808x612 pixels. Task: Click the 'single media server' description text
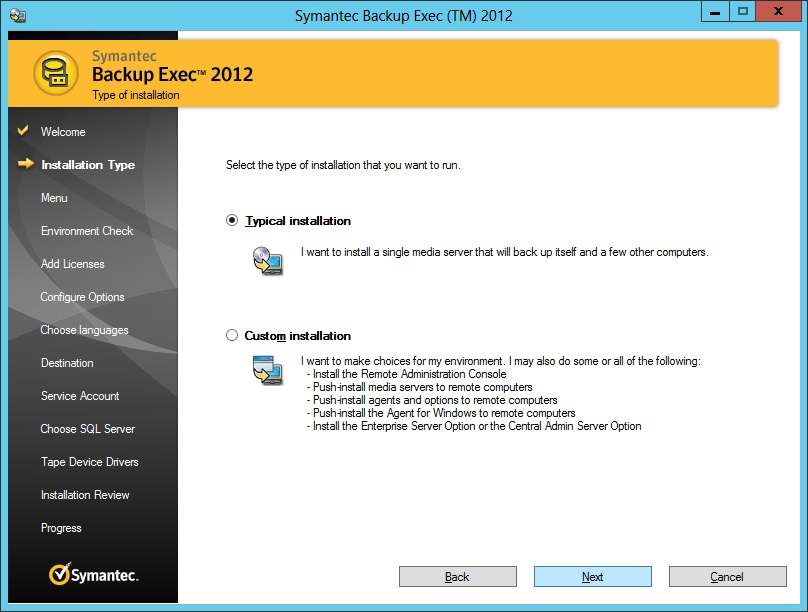(x=504, y=252)
